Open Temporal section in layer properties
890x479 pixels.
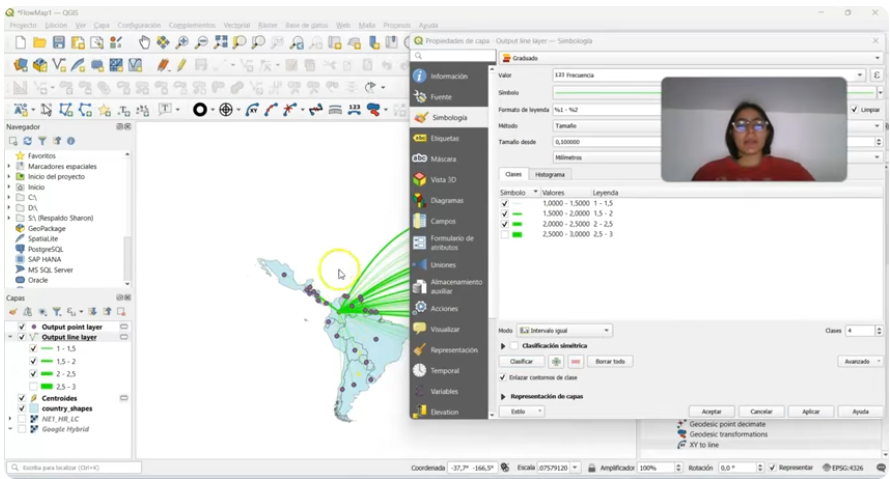[448, 371]
